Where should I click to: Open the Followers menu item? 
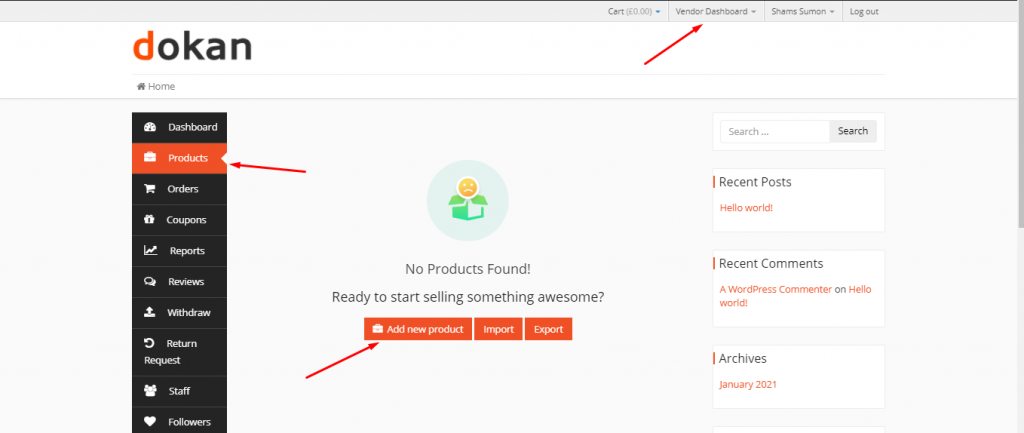(x=180, y=422)
